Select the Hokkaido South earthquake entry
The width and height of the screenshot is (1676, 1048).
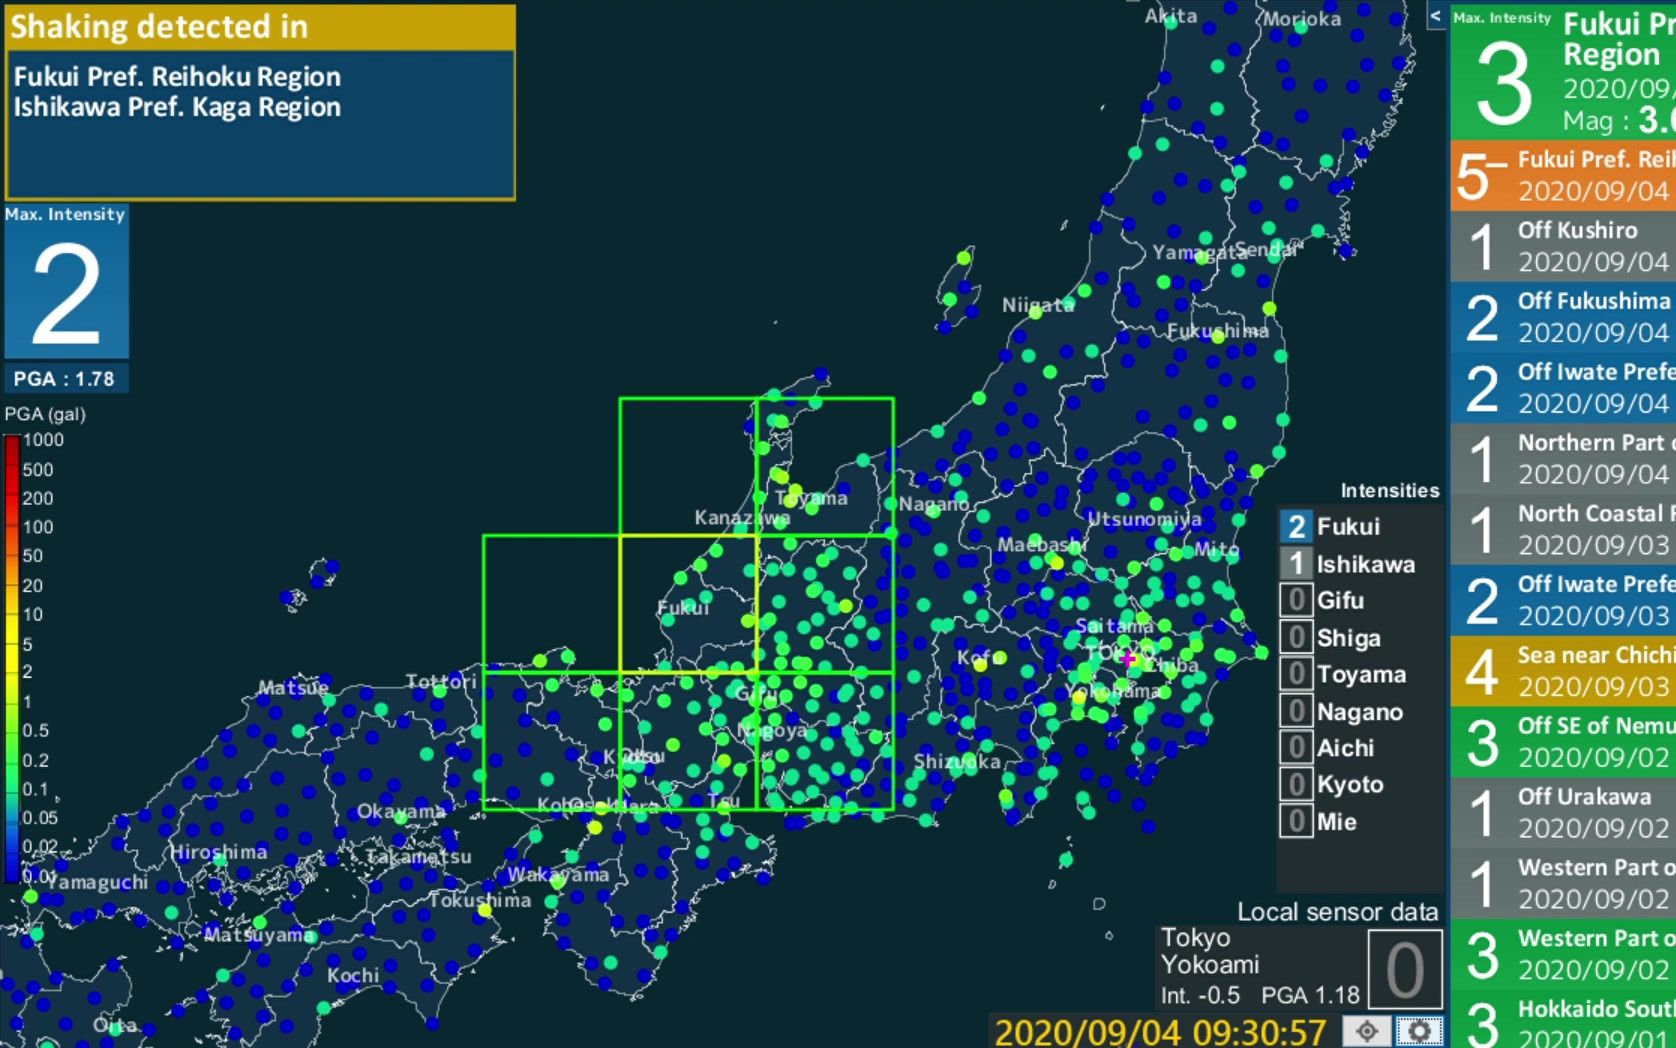(x=1563, y=1021)
